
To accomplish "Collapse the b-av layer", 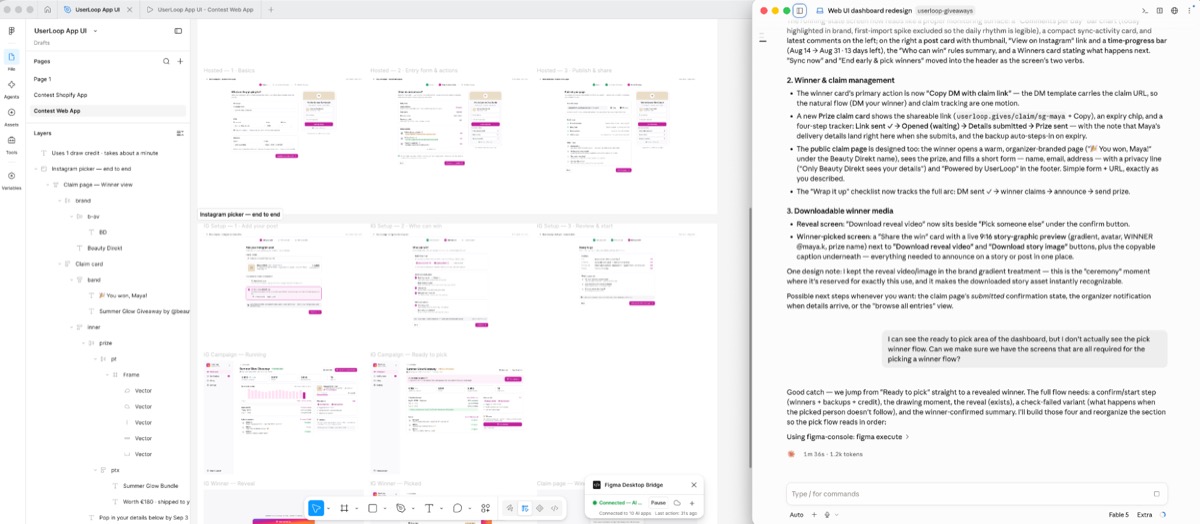I will click(70, 217).
